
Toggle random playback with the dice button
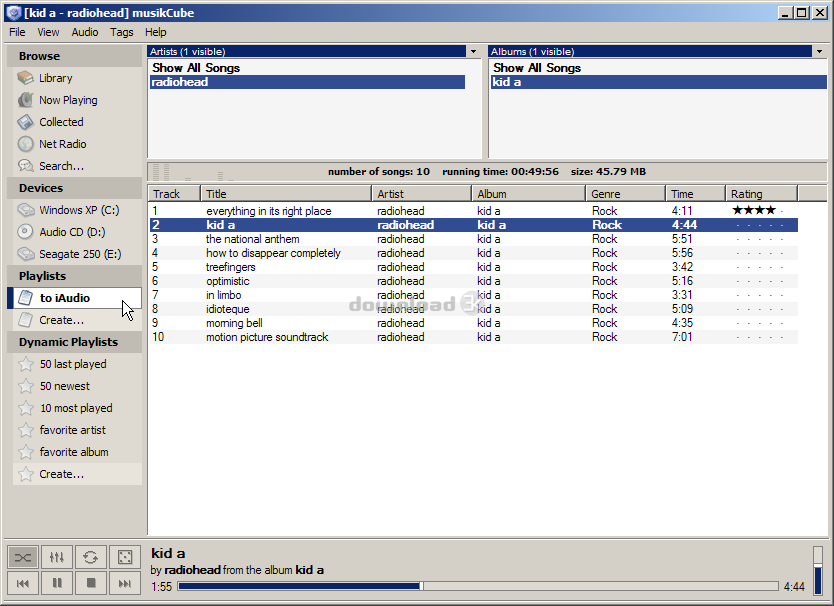pos(125,557)
